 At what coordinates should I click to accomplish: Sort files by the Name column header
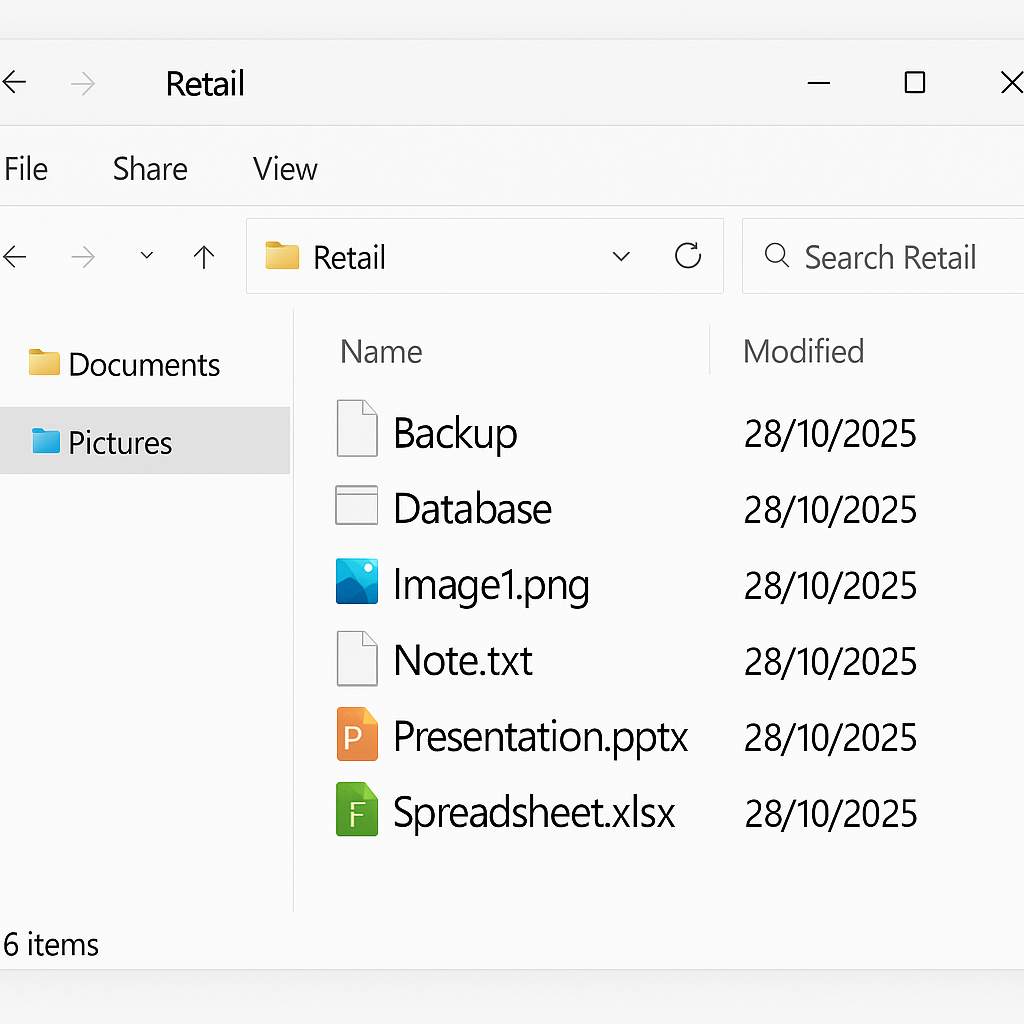tap(381, 352)
